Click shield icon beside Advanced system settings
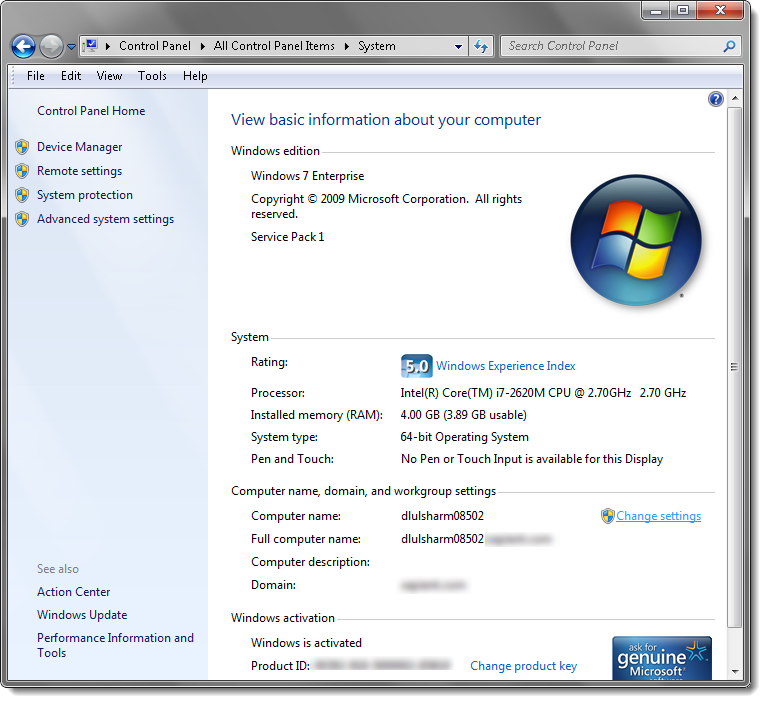 [22, 219]
